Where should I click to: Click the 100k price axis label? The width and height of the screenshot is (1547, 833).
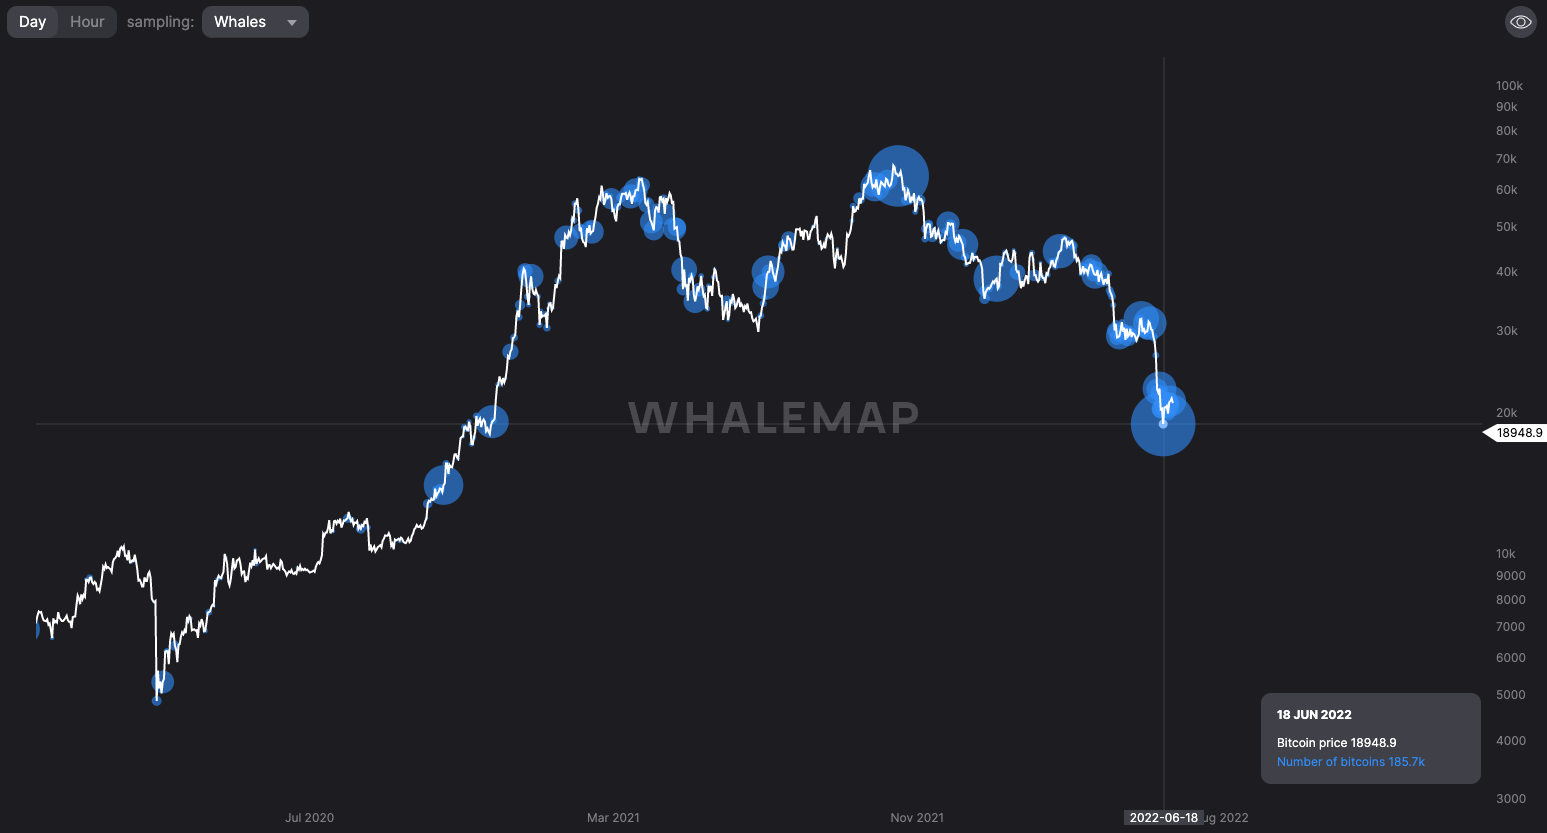pos(1509,86)
